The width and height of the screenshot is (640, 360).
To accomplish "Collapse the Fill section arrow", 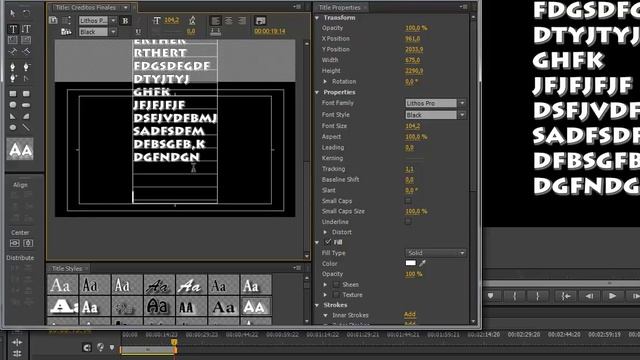I will pos(317,242).
